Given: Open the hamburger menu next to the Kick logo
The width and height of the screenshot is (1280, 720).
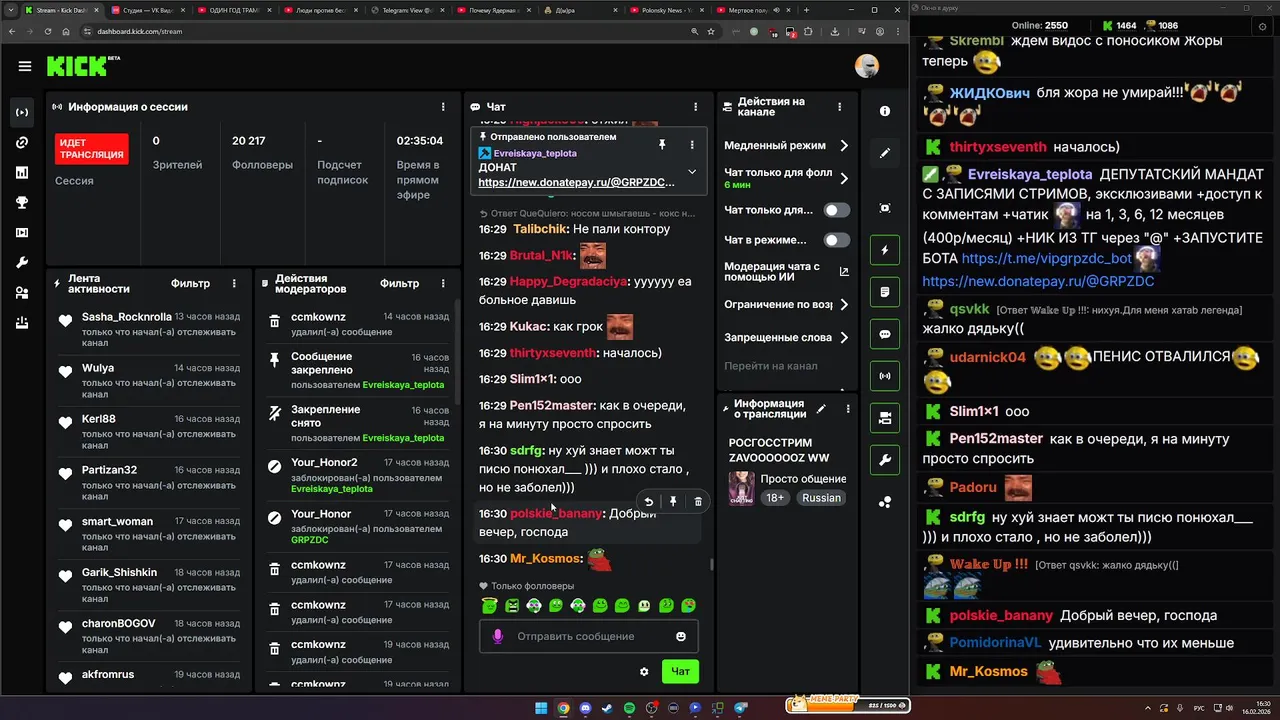Looking at the screenshot, I should [24, 67].
